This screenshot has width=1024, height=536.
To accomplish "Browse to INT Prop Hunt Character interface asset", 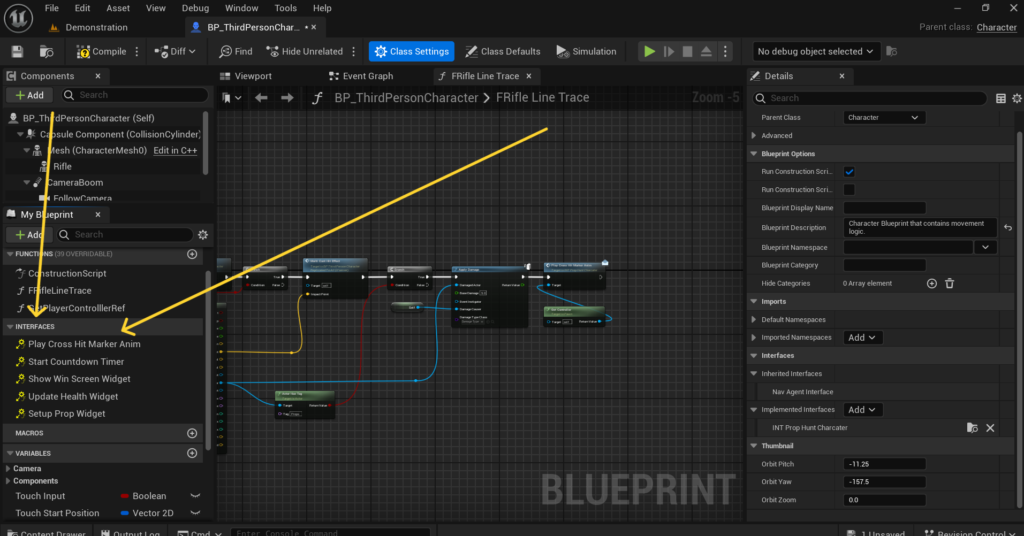I will tap(972, 428).
